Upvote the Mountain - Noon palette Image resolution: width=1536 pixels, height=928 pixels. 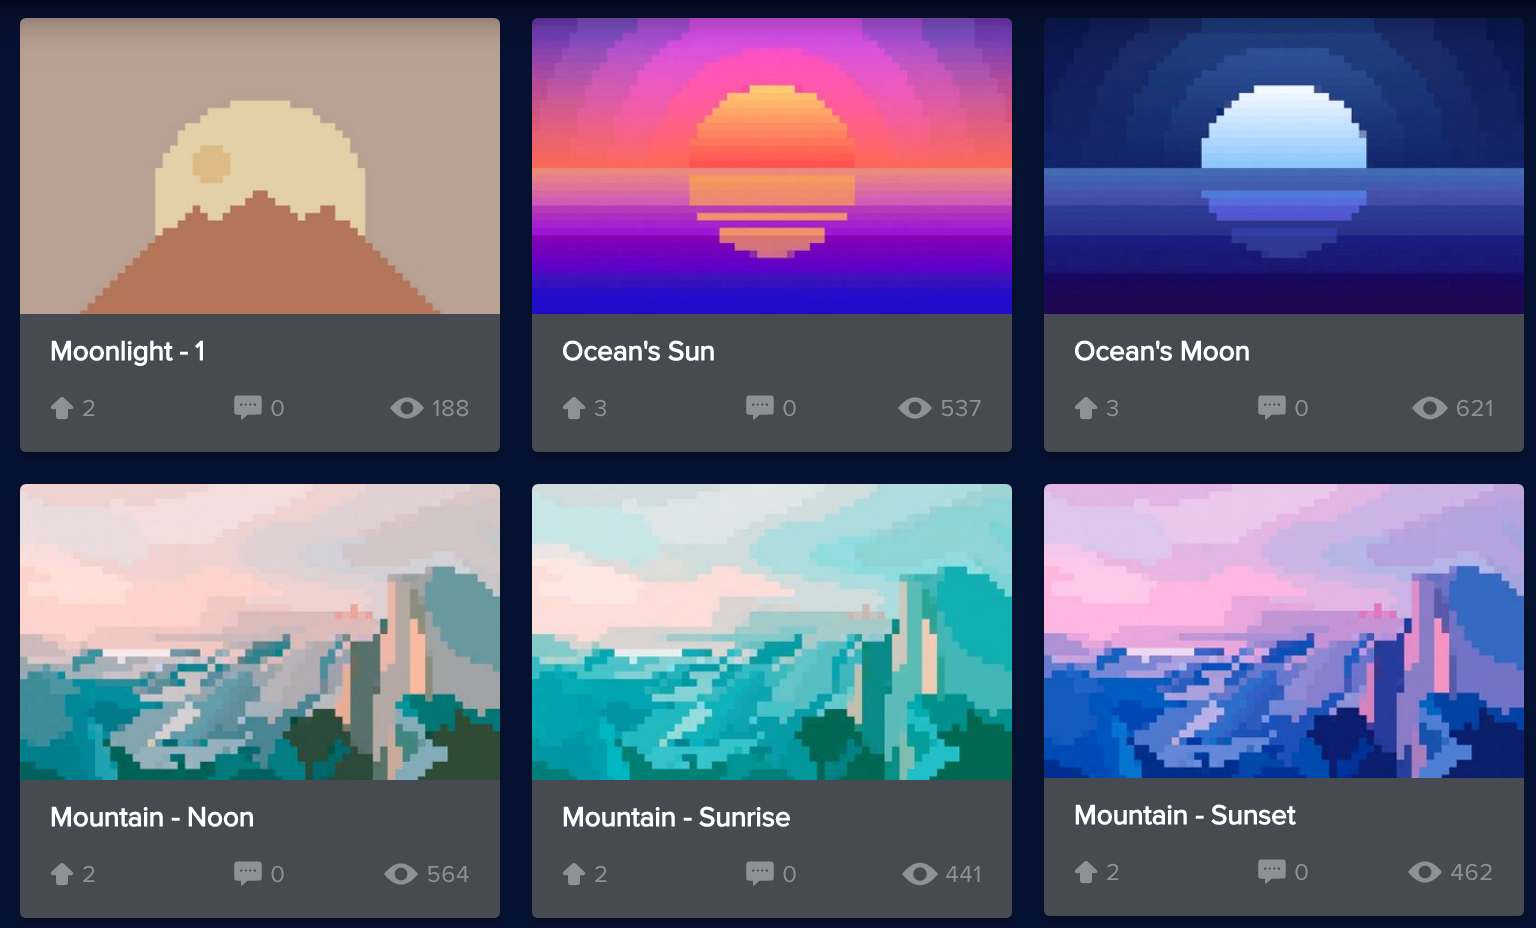(62, 874)
